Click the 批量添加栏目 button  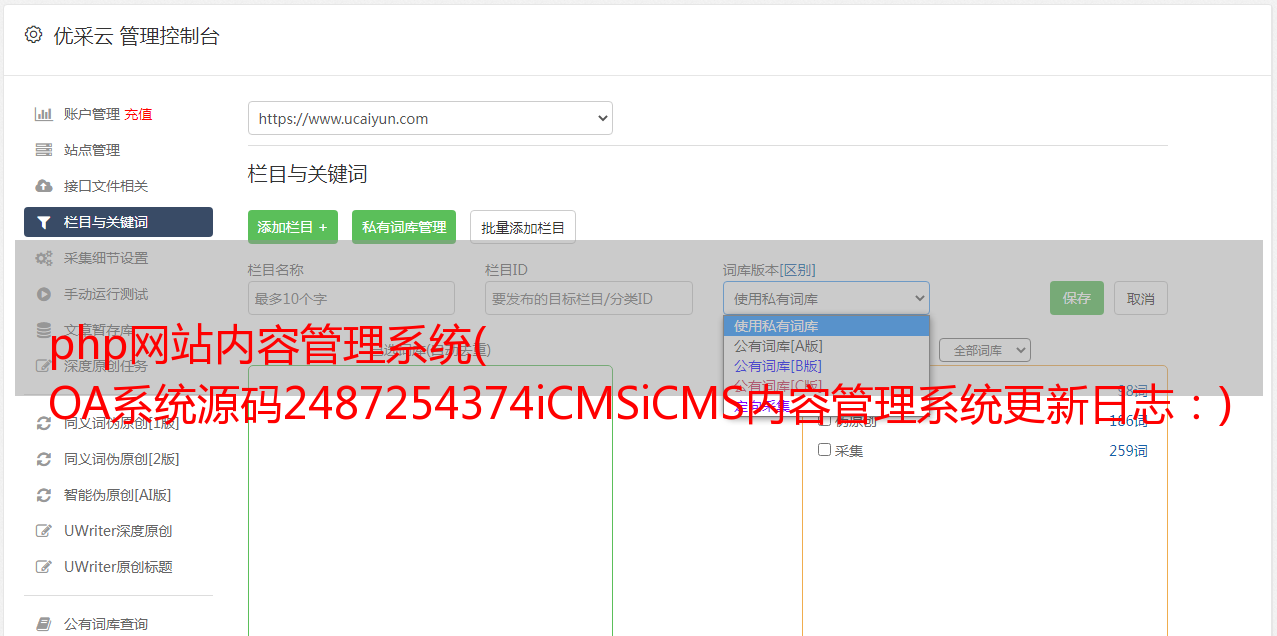[x=523, y=227]
